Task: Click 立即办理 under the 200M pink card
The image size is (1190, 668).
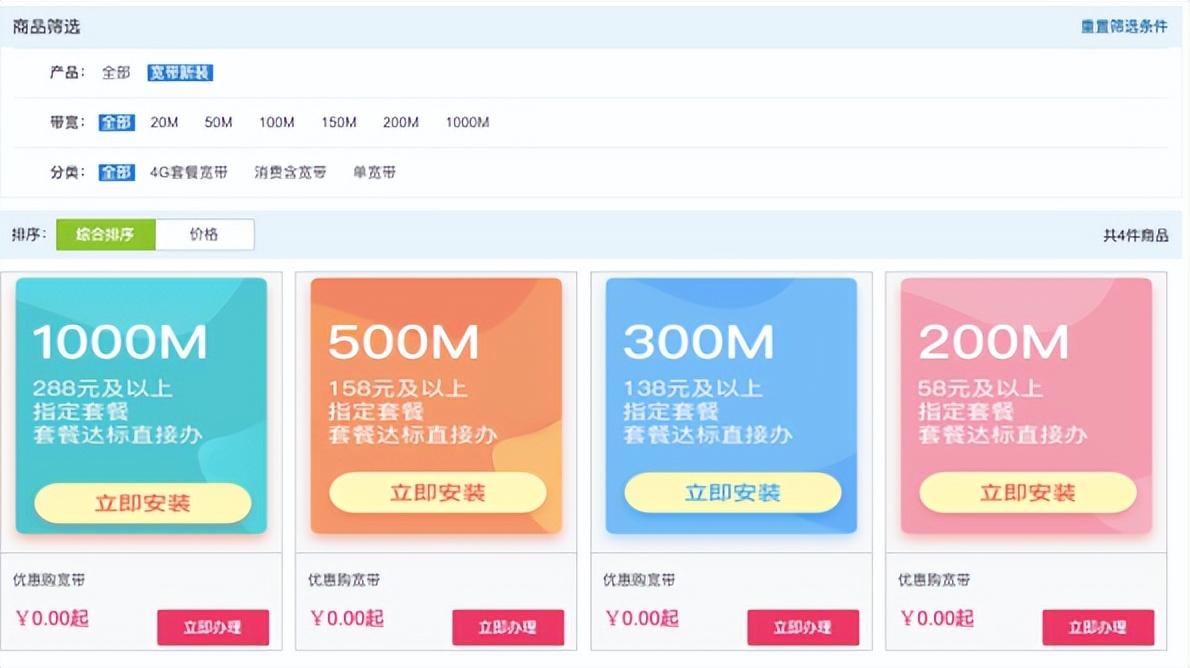Action: [x=1098, y=628]
